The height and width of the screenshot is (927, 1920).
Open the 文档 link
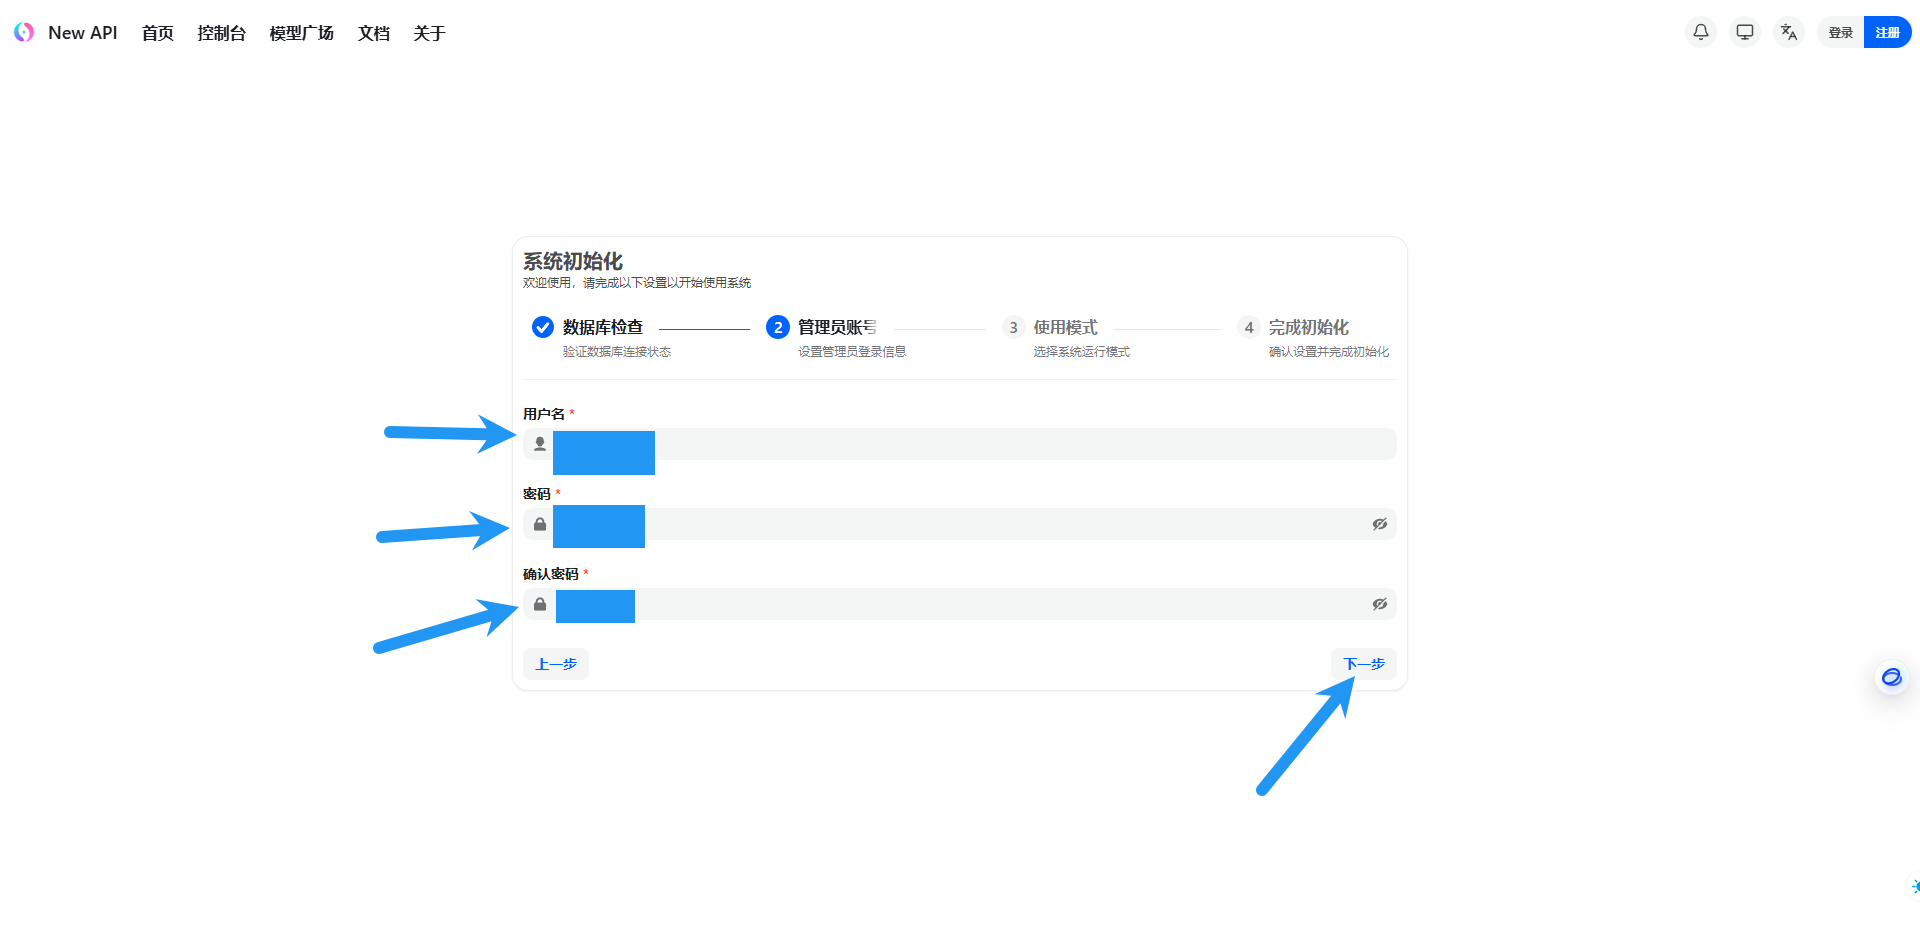(x=373, y=33)
